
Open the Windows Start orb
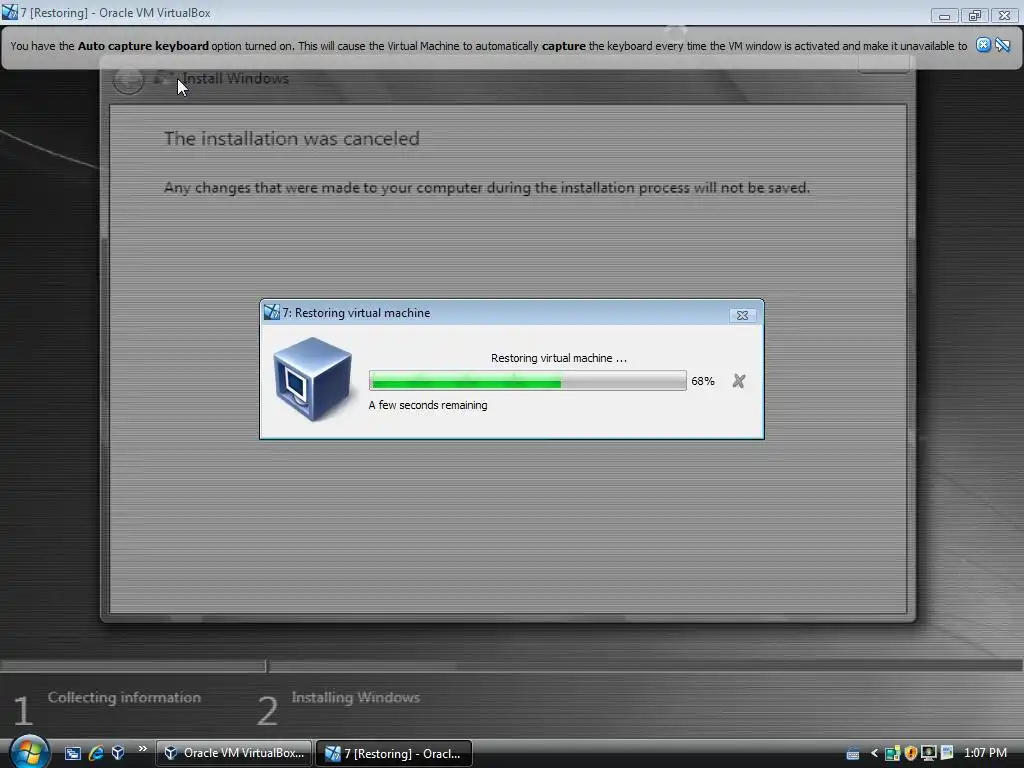click(29, 752)
